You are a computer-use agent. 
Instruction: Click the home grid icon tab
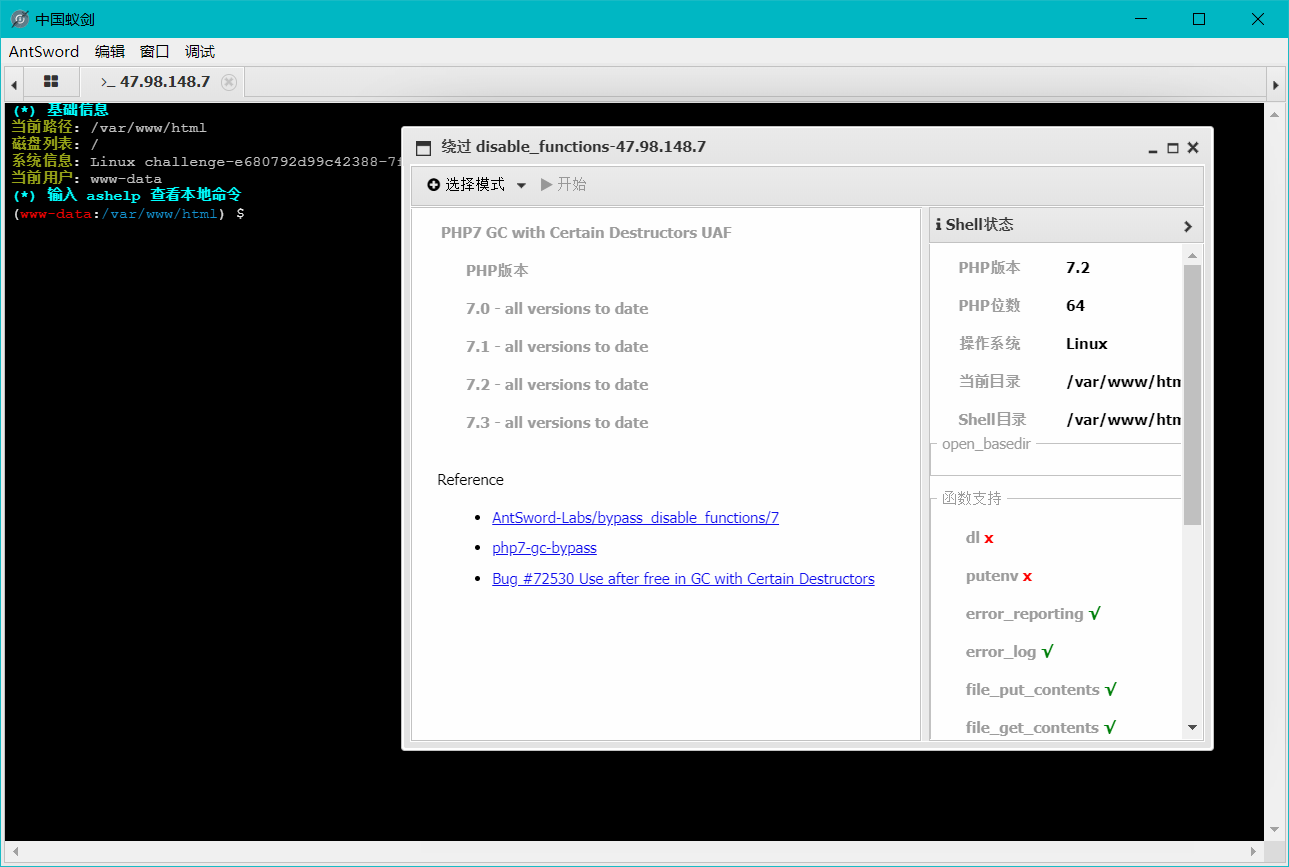(51, 82)
